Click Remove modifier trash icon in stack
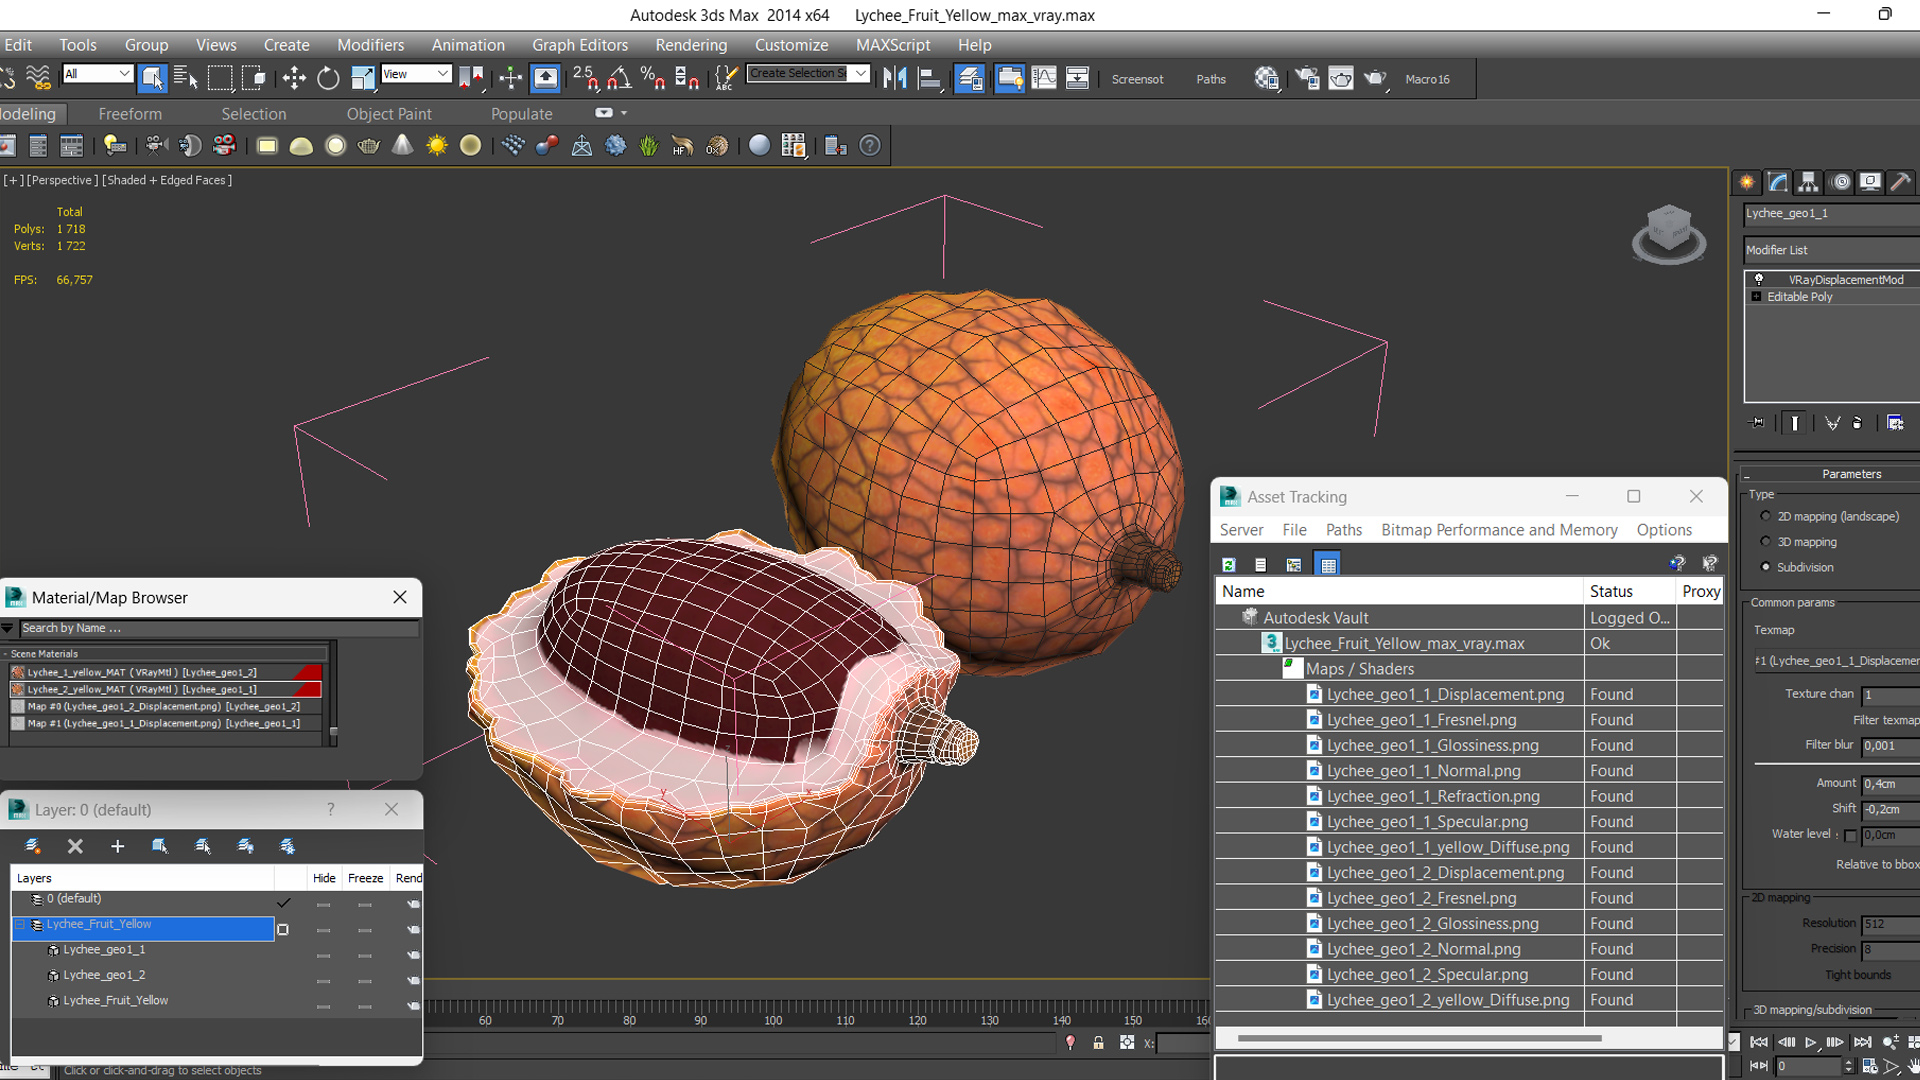The image size is (1920, 1080). 1858,423
